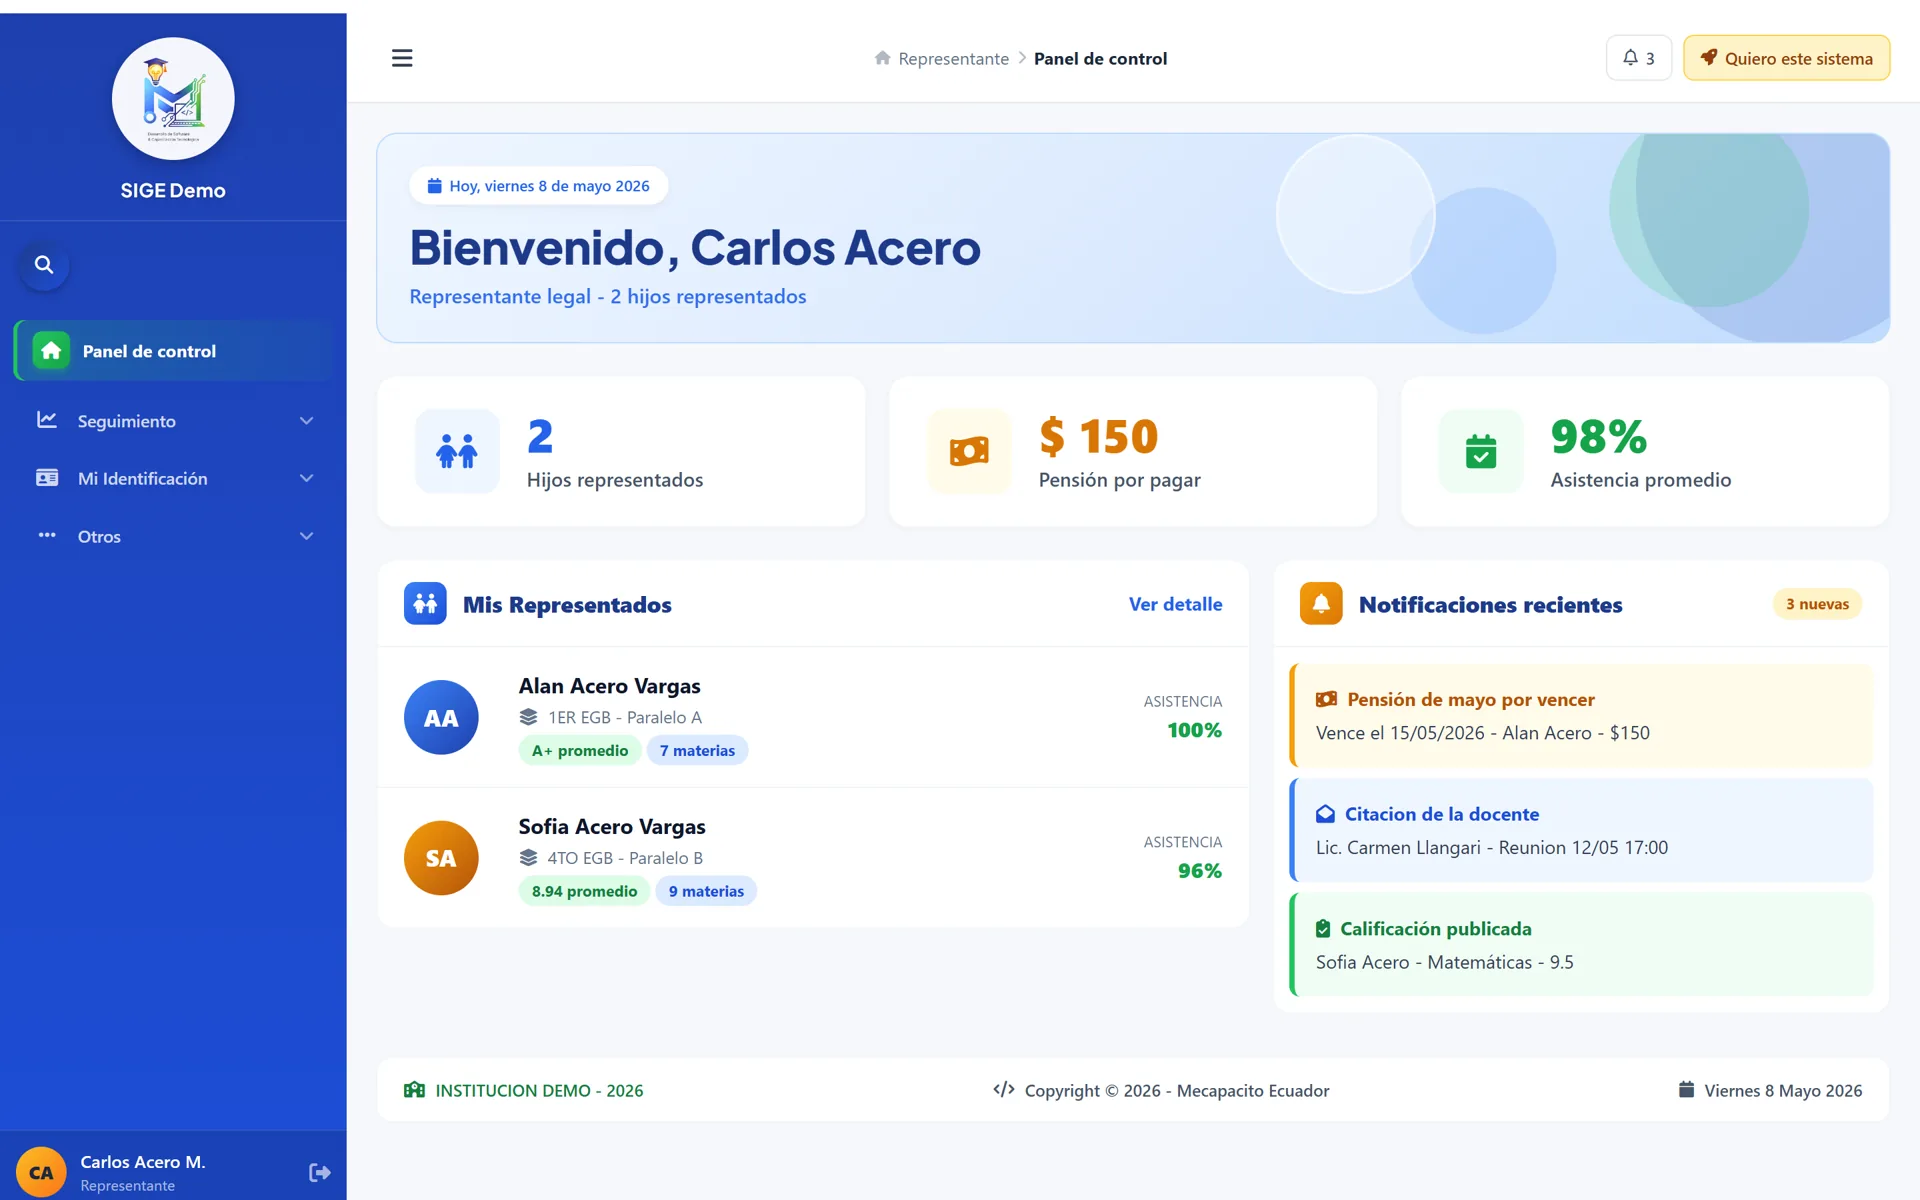Click the Representante breadcrumb link
The image size is (1920, 1200).
point(953,59)
